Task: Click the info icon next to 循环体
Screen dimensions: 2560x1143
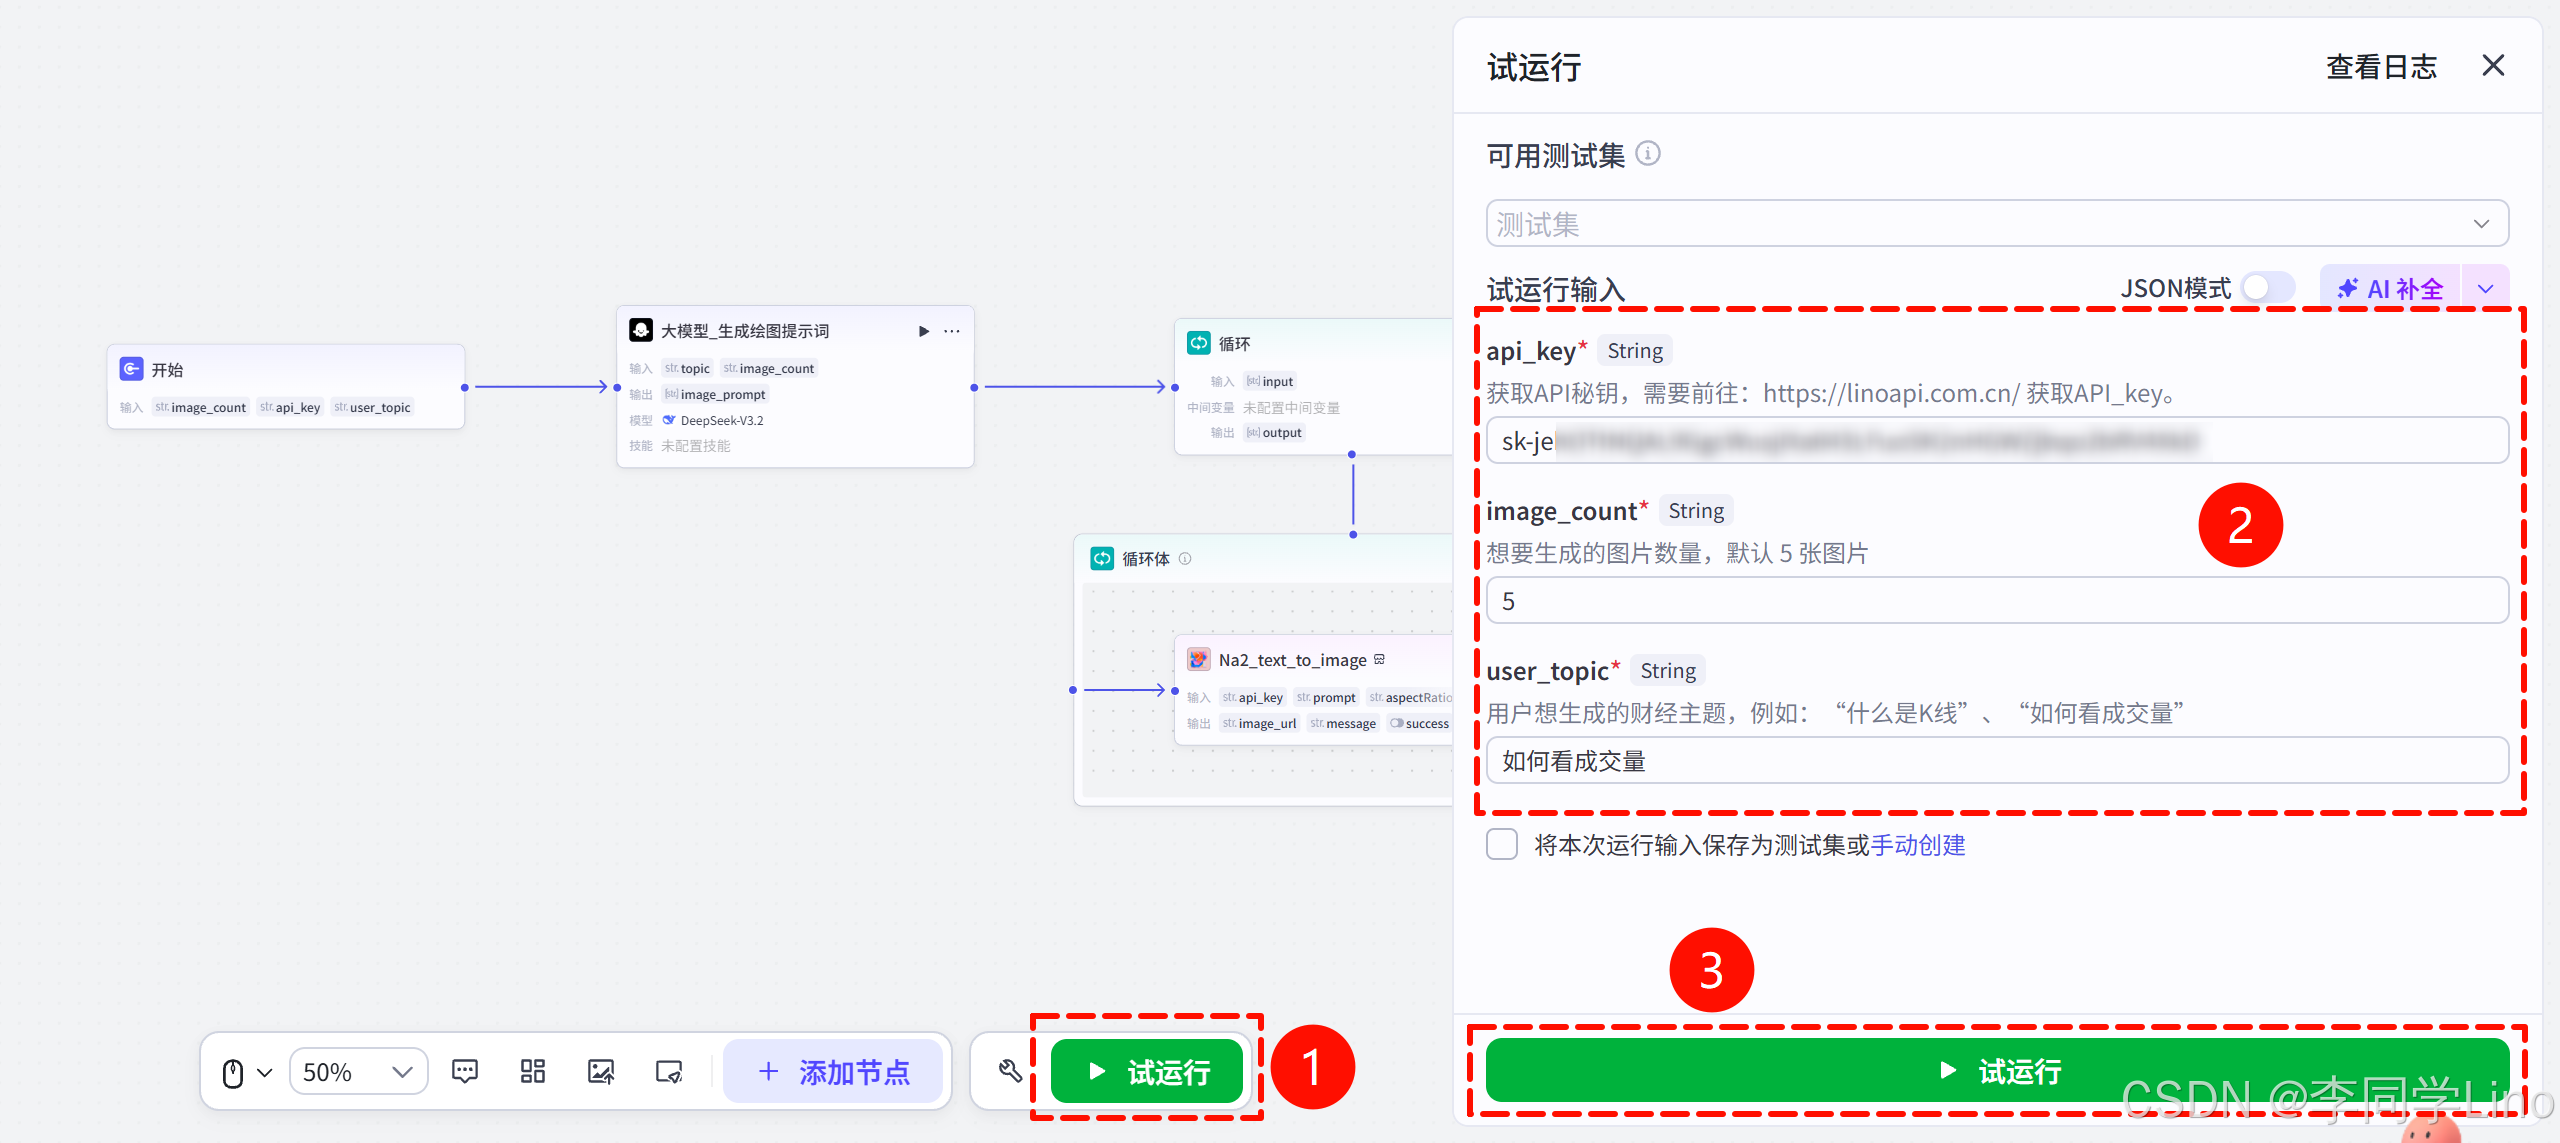Action: click(x=1185, y=559)
